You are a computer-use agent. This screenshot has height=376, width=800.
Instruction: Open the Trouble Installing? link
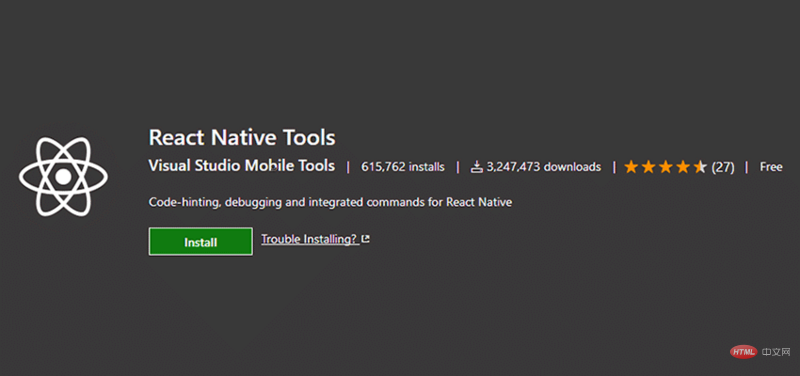tap(310, 239)
